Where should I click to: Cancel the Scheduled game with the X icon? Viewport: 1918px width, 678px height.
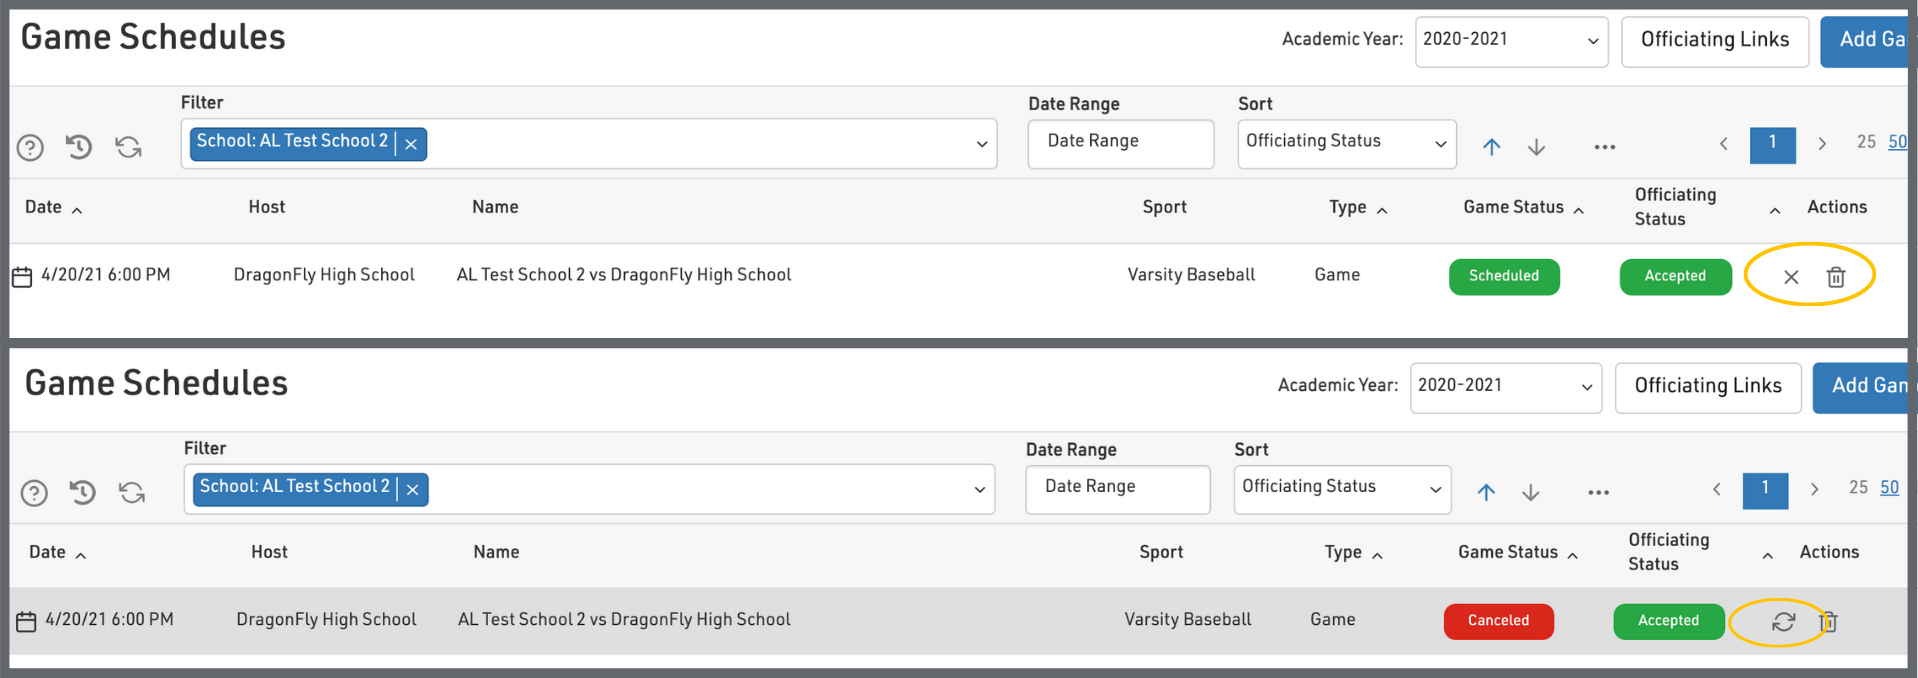pyautogui.click(x=1791, y=277)
